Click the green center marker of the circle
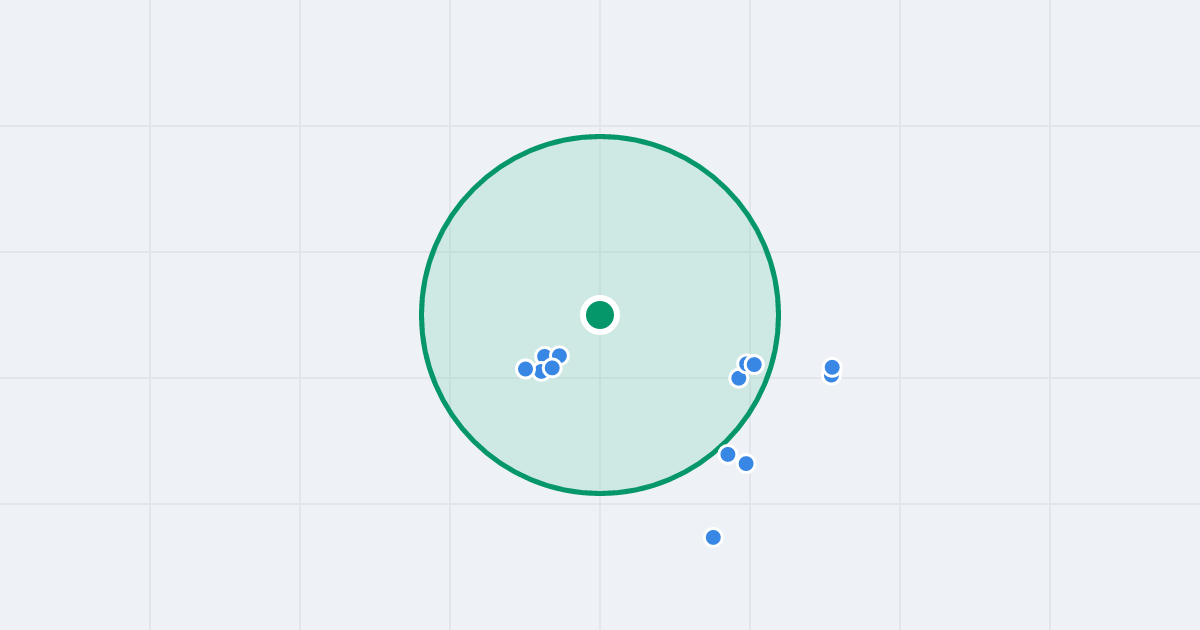Screen dimensions: 1200x630 [600, 315]
